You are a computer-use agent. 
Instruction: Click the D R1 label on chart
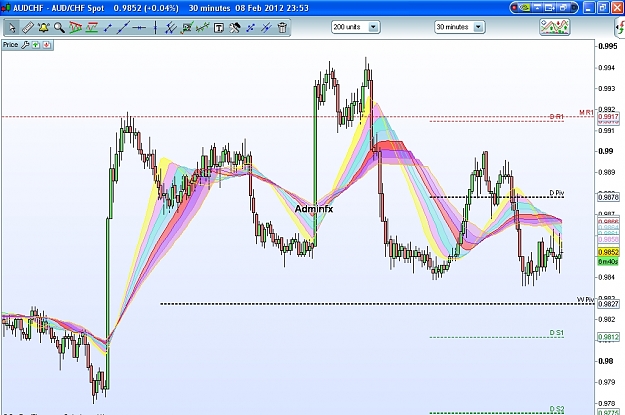click(x=556, y=117)
